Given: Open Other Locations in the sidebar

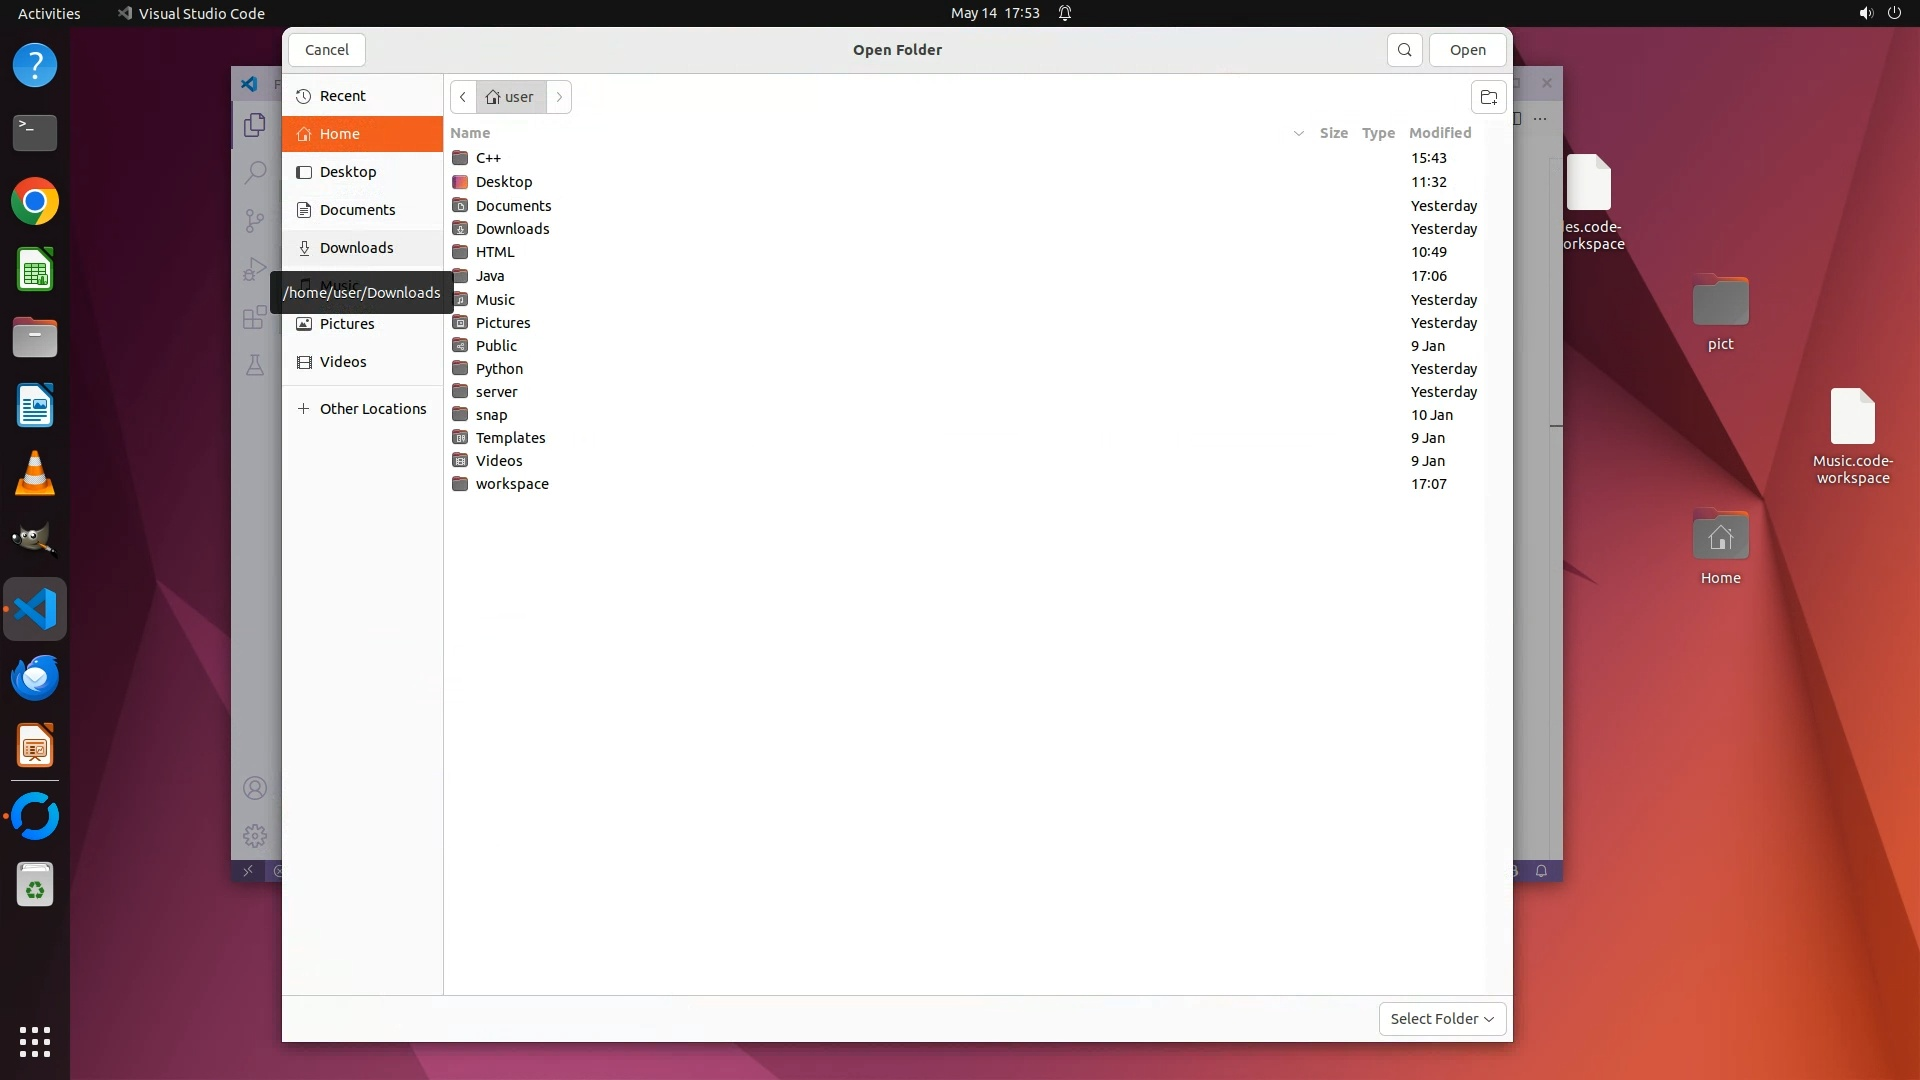Looking at the screenshot, I should [372, 409].
